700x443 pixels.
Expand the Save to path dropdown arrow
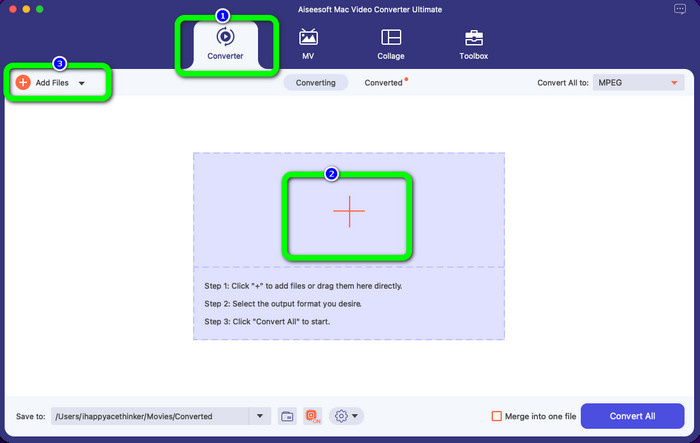(260, 416)
